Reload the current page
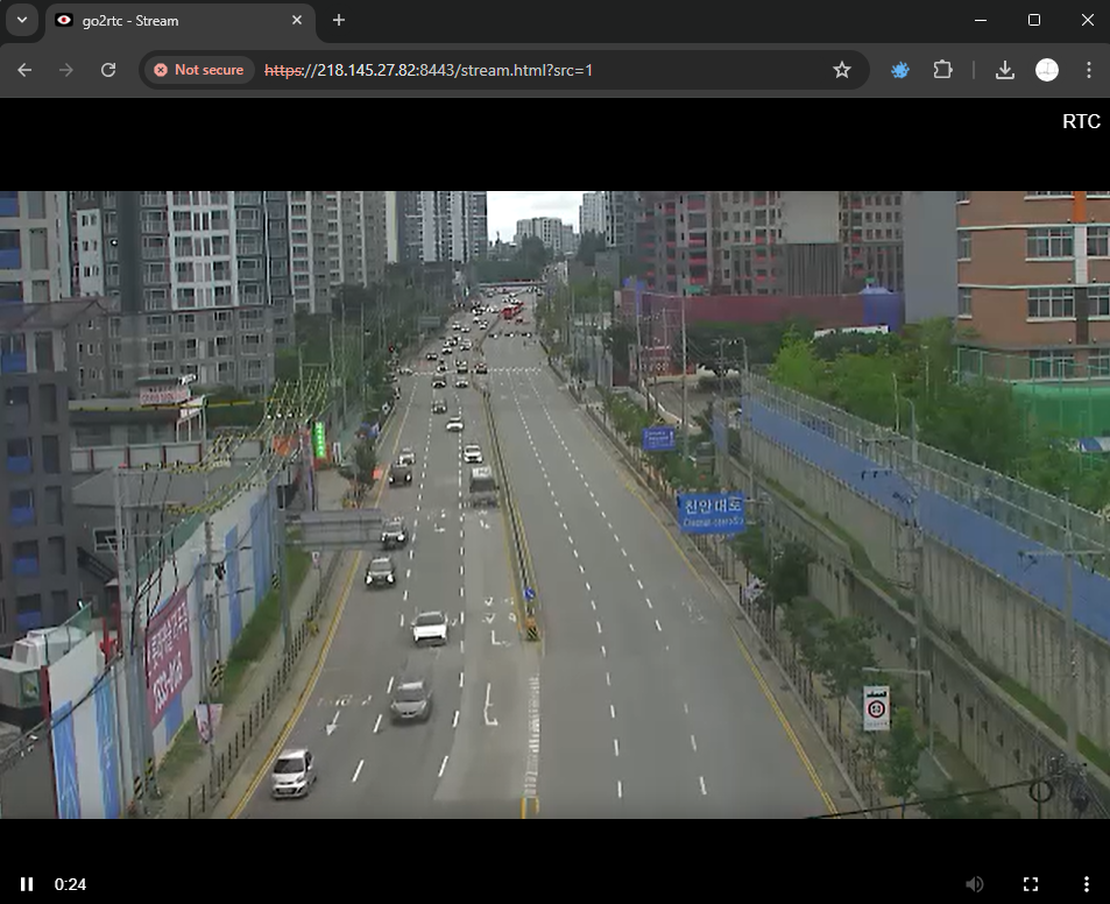The image size is (1110, 904). (109, 70)
